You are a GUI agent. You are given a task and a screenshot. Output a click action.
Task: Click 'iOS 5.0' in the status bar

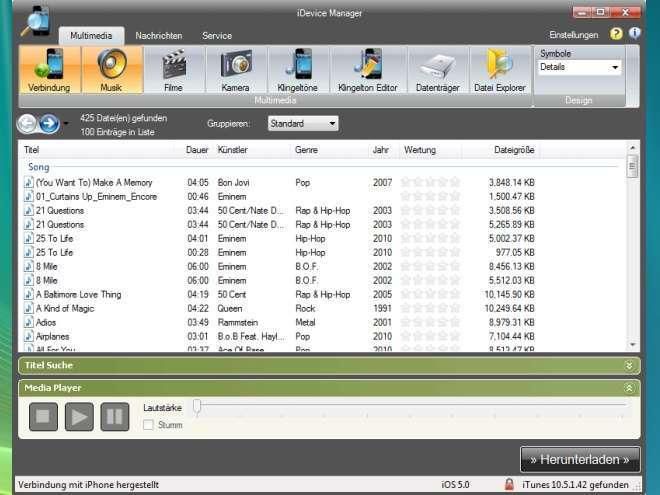[x=455, y=484]
